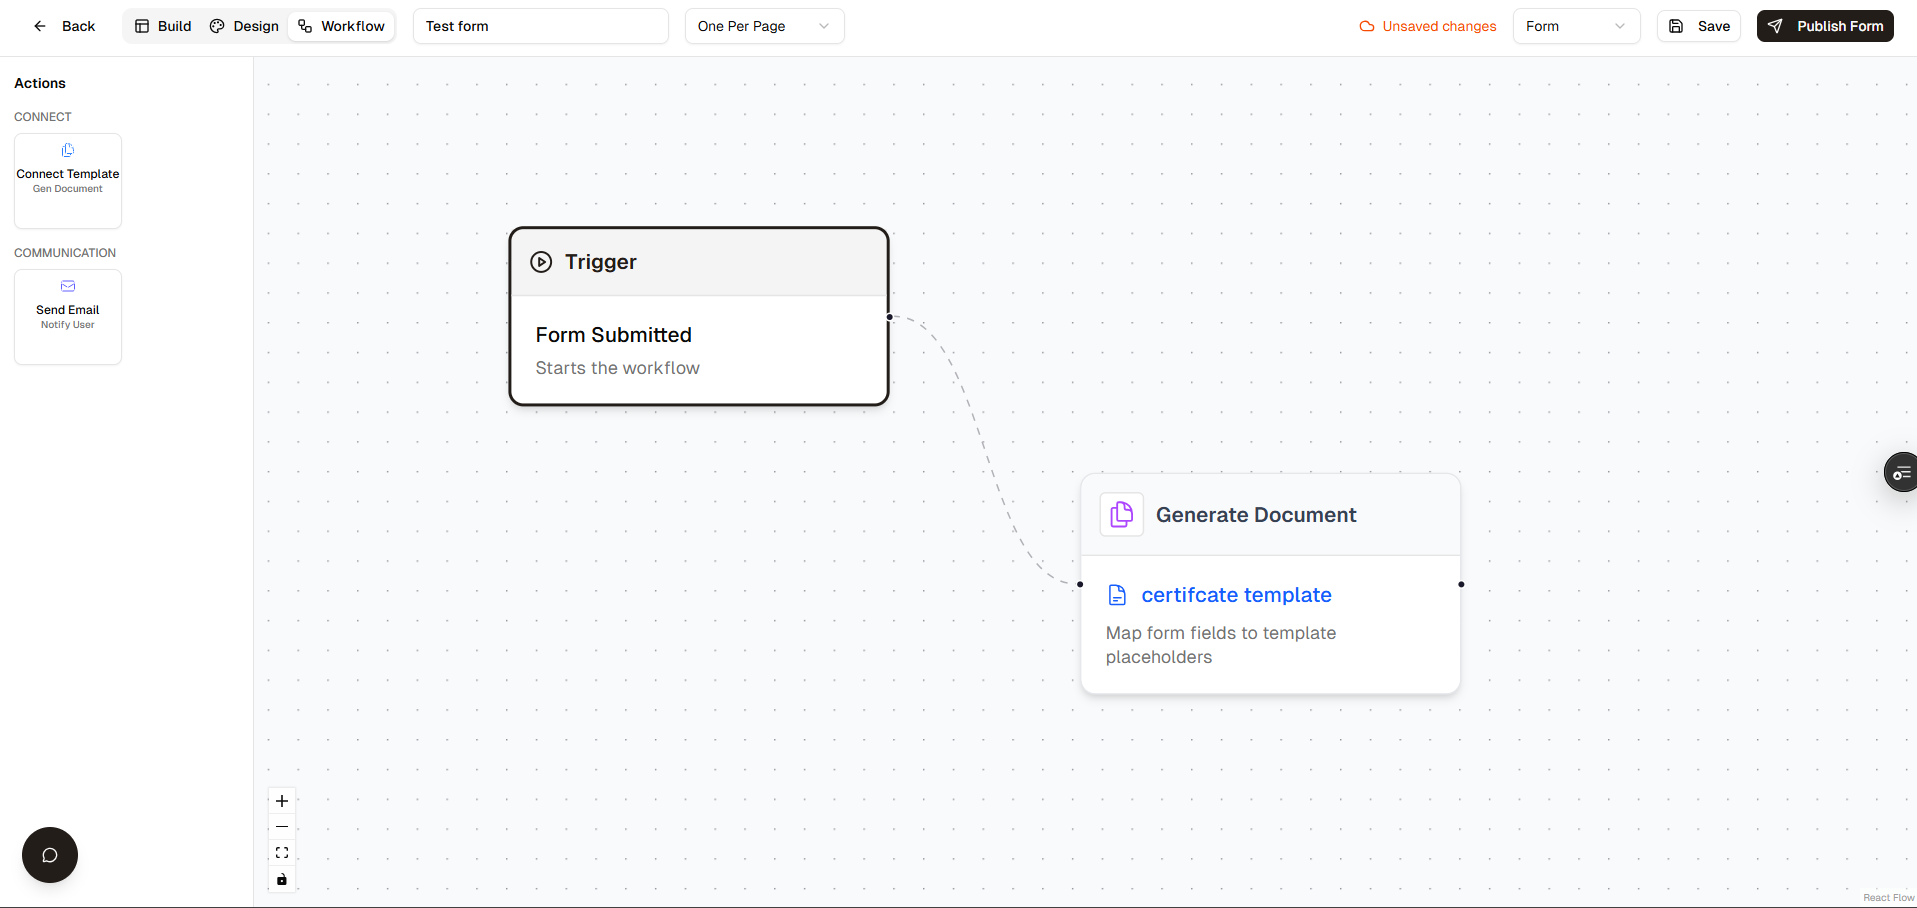The image size is (1917, 908).
Task: Switch to the Build tab
Action: (x=161, y=26)
